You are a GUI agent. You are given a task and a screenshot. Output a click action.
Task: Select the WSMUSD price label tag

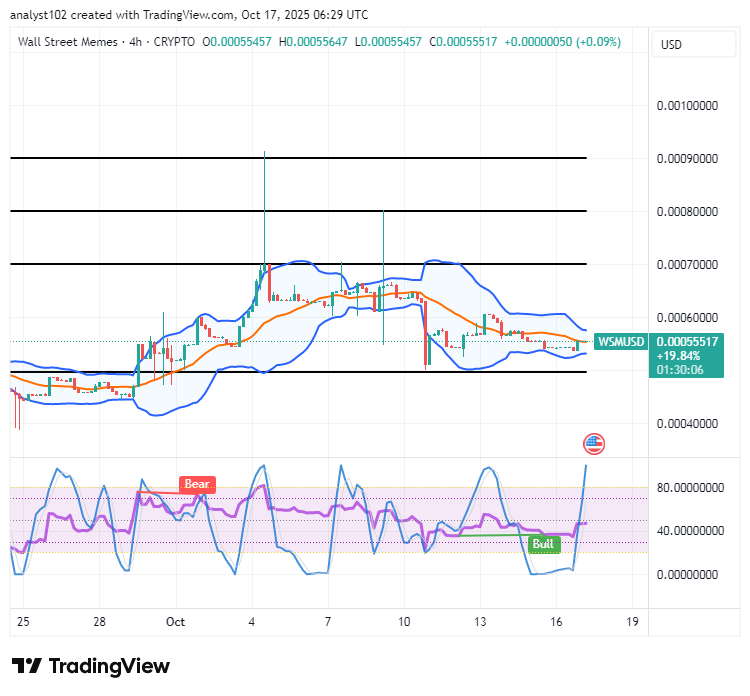[x=621, y=342]
